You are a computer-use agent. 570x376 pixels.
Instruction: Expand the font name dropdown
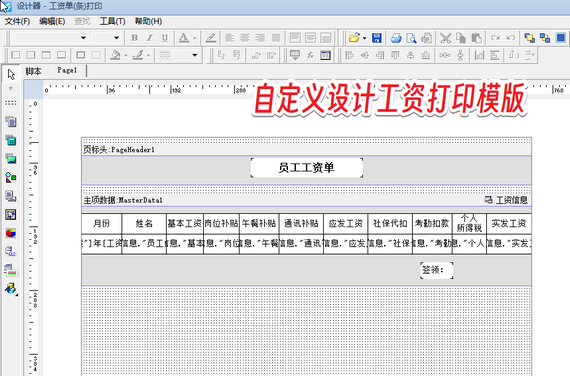point(83,38)
